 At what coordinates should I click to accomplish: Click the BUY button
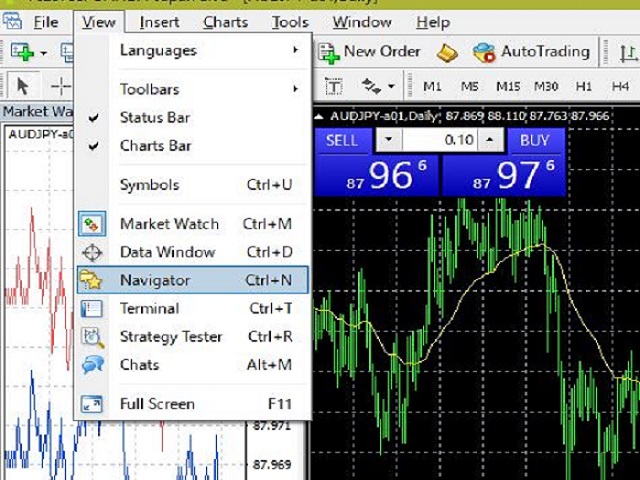pyautogui.click(x=535, y=140)
